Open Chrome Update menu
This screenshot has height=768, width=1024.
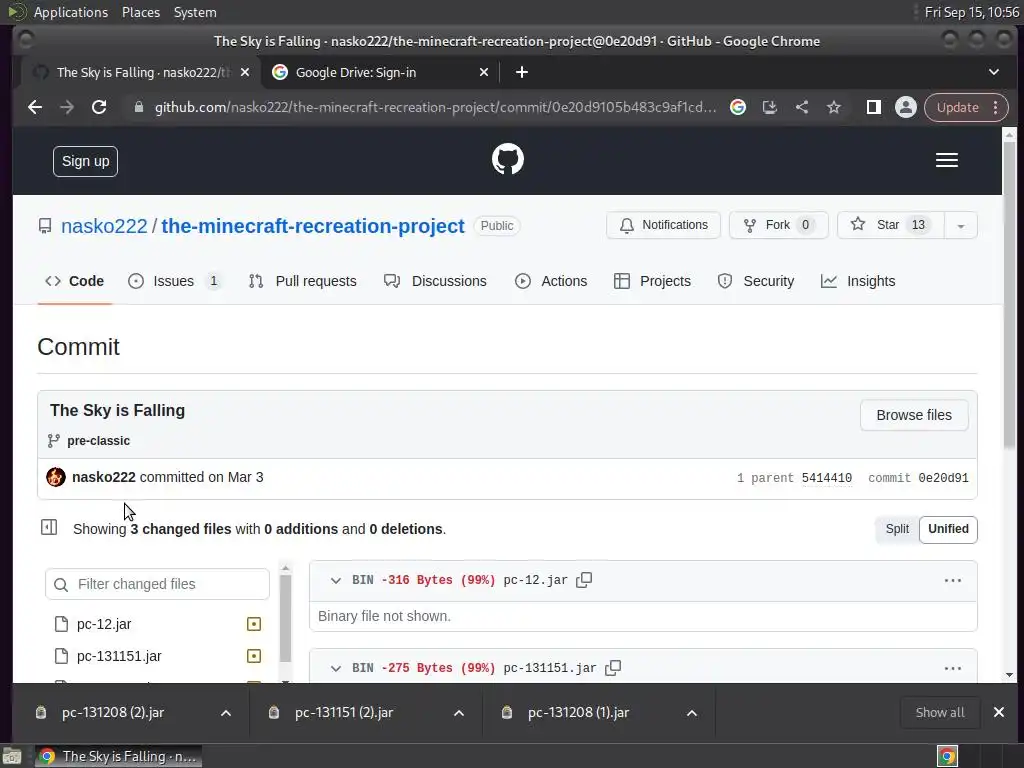[x=967, y=107]
